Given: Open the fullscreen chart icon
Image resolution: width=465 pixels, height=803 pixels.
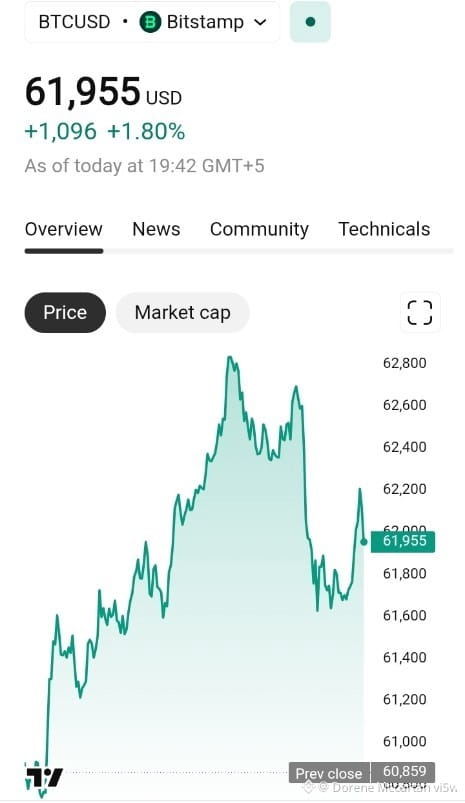Looking at the screenshot, I should coord(419,312).
